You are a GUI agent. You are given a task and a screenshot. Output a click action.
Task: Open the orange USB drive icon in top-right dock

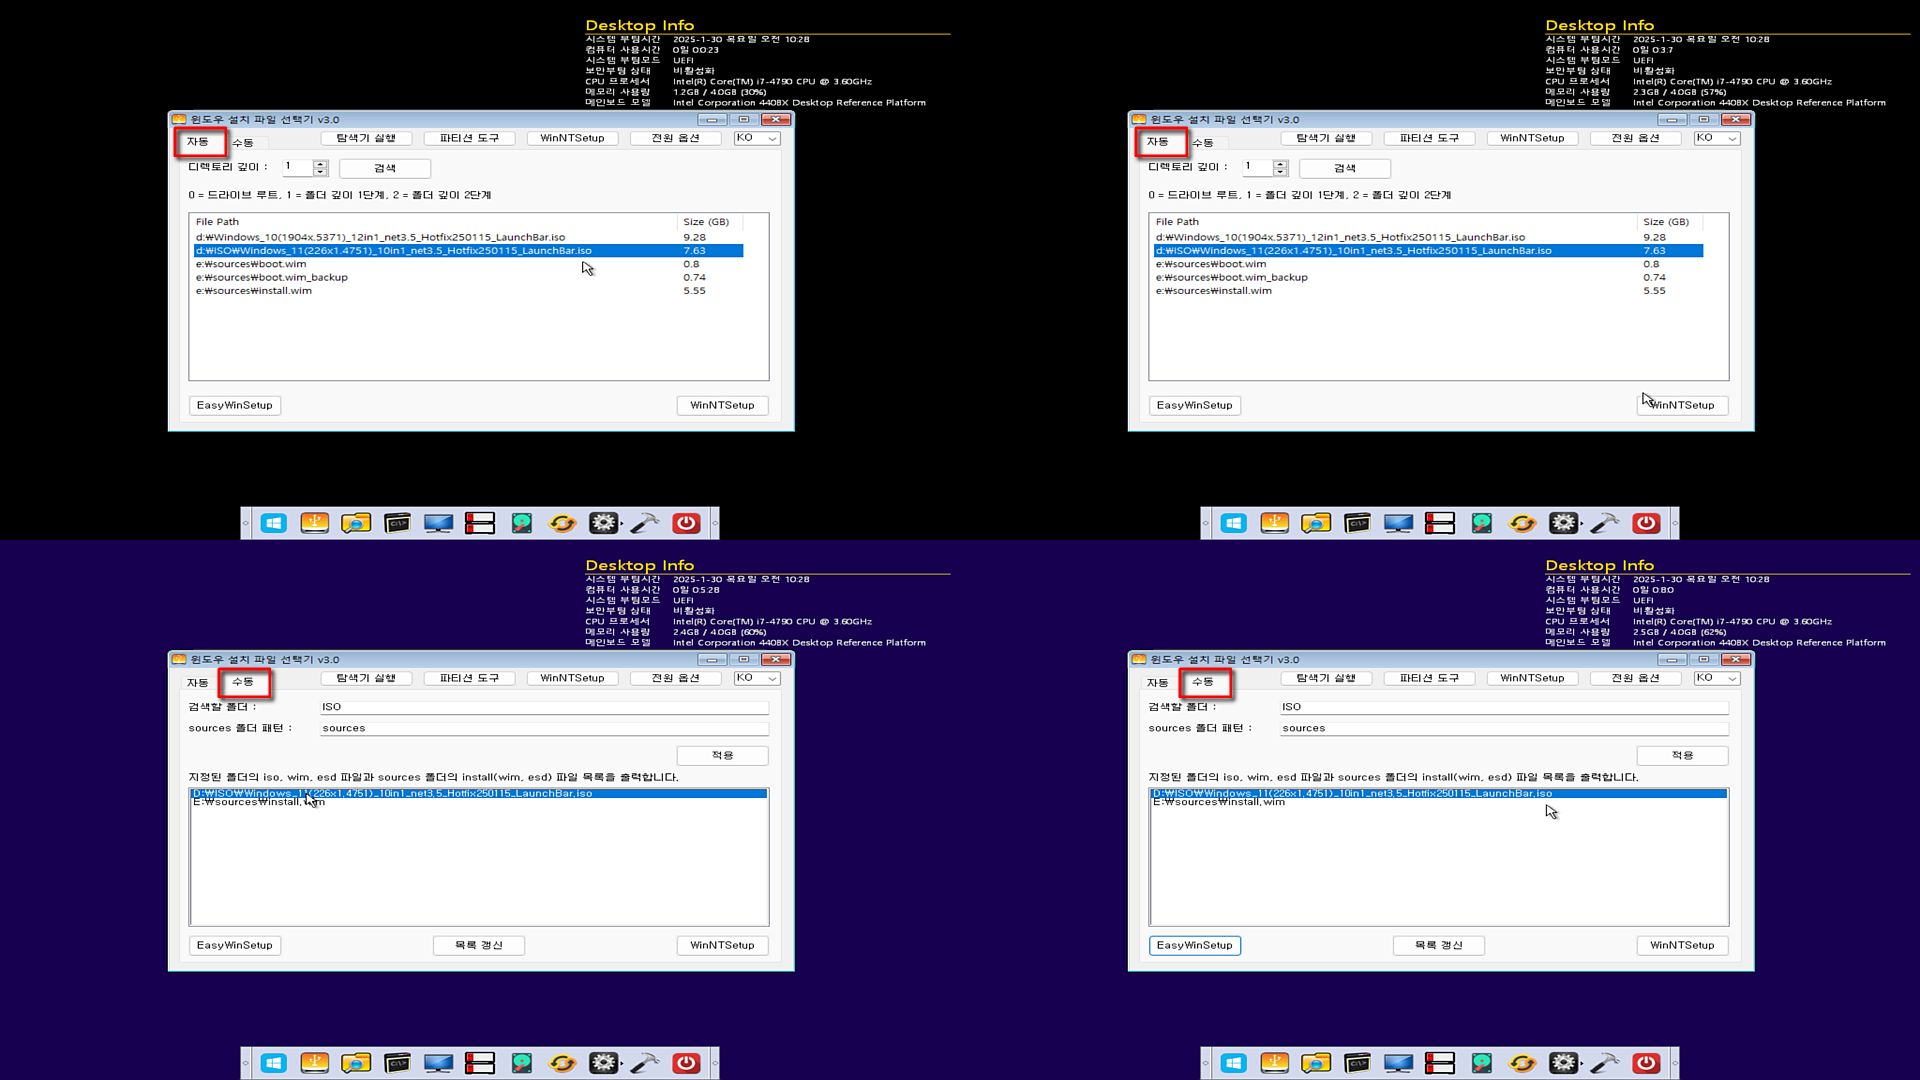click(1275, 523)
